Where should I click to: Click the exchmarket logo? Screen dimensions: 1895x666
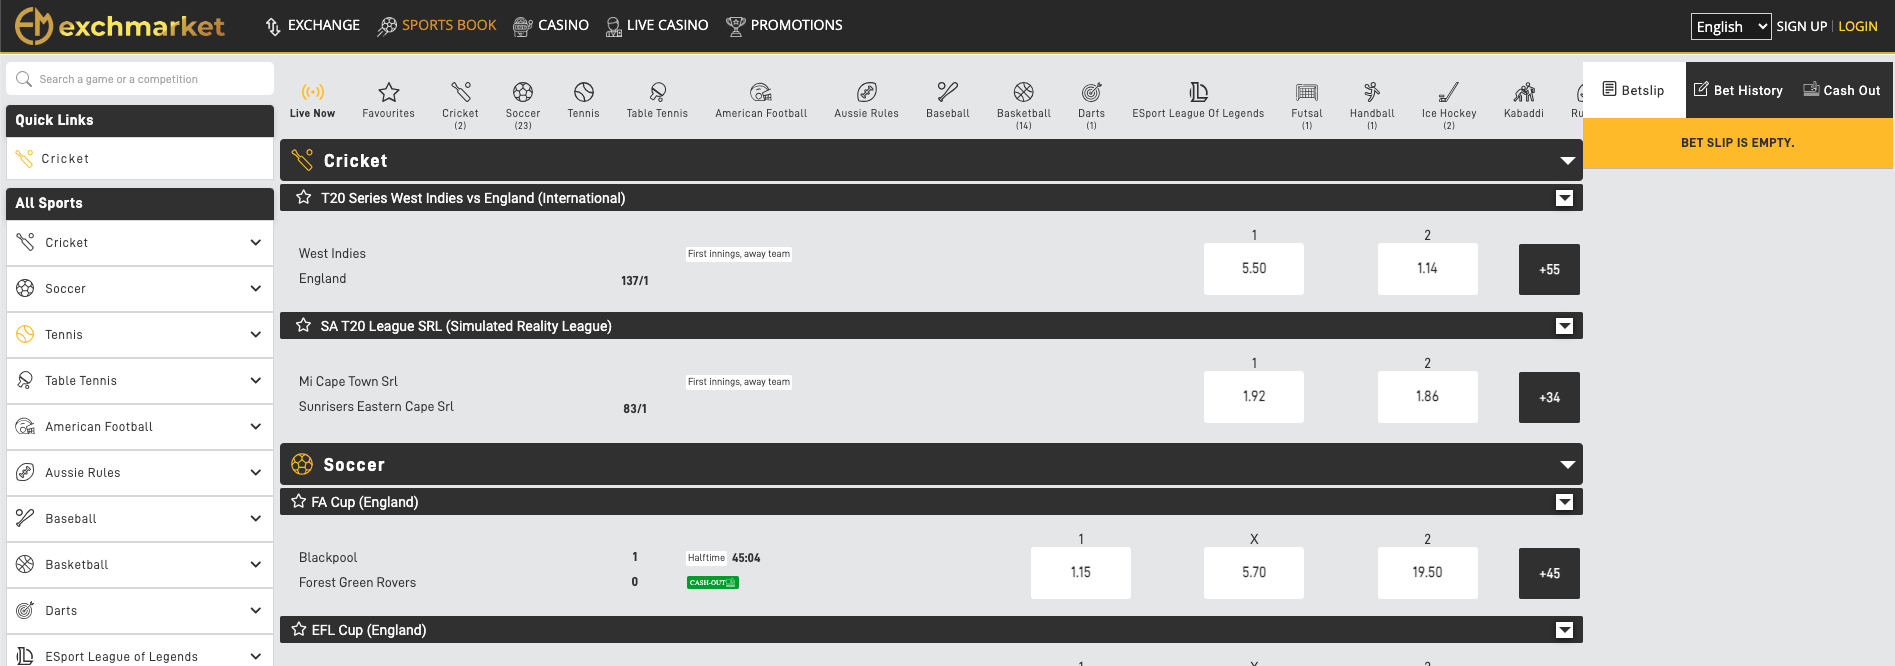[120, 26]
